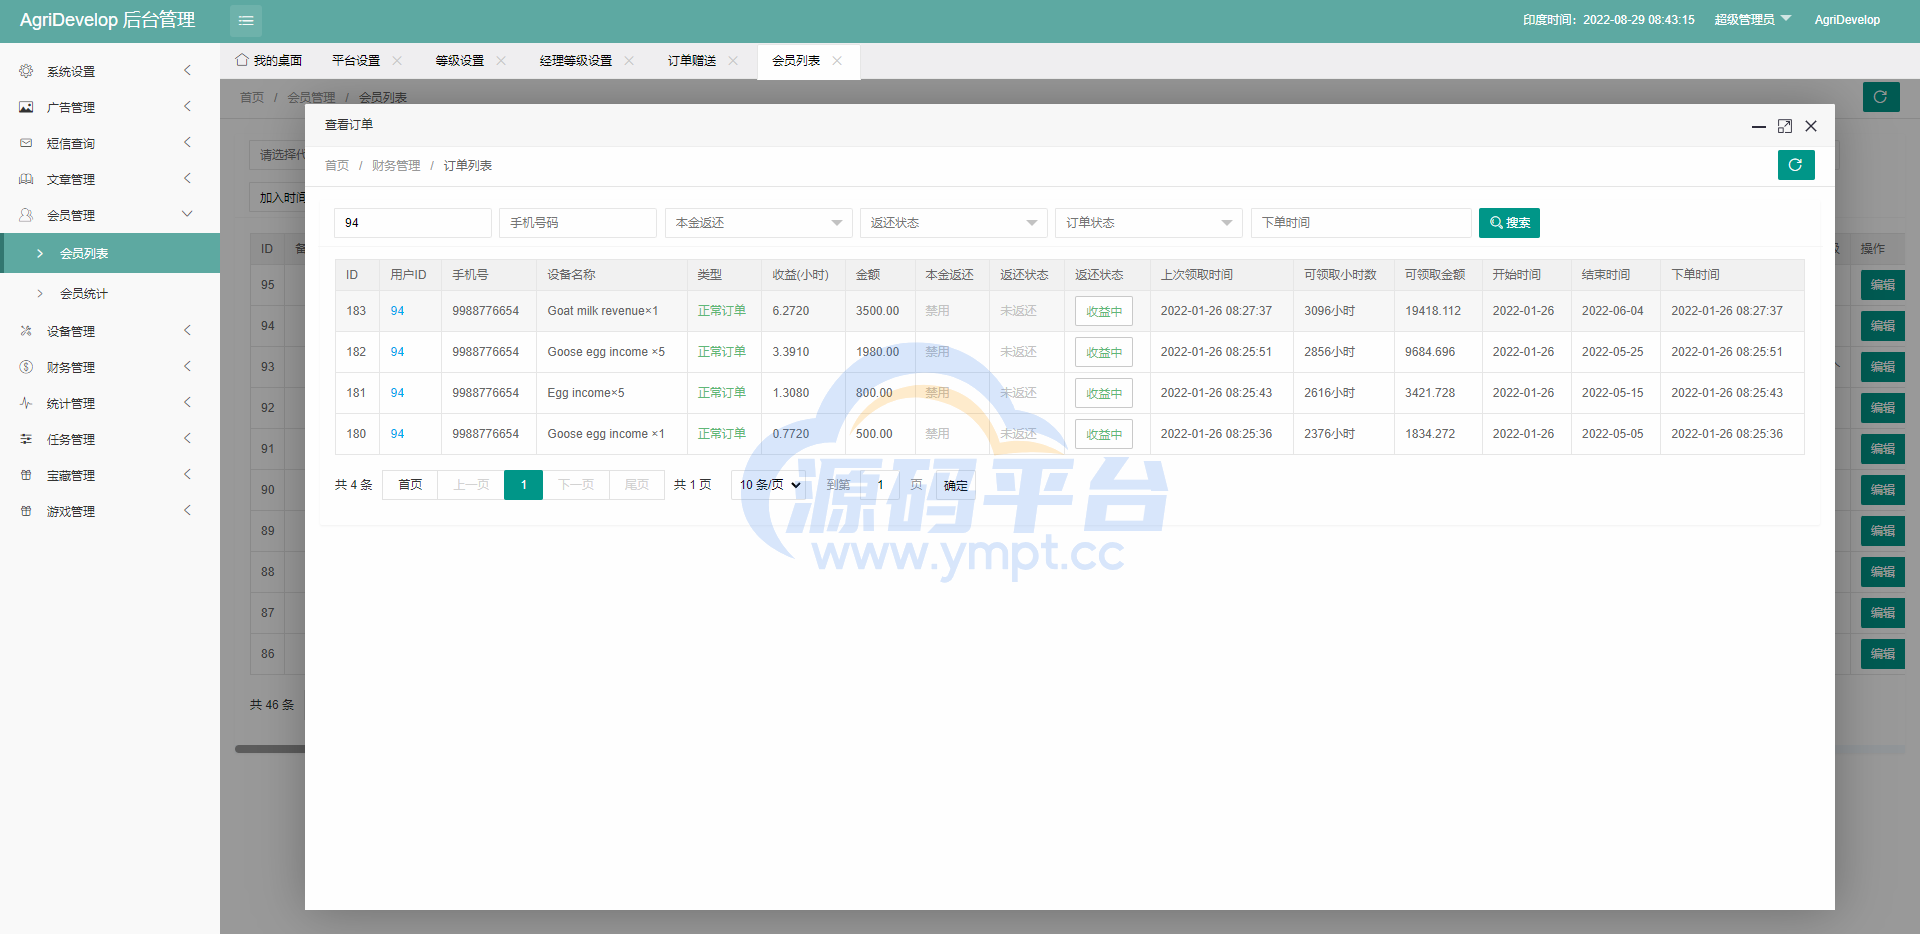Select page 1 in pagination

tap(523, 485)
